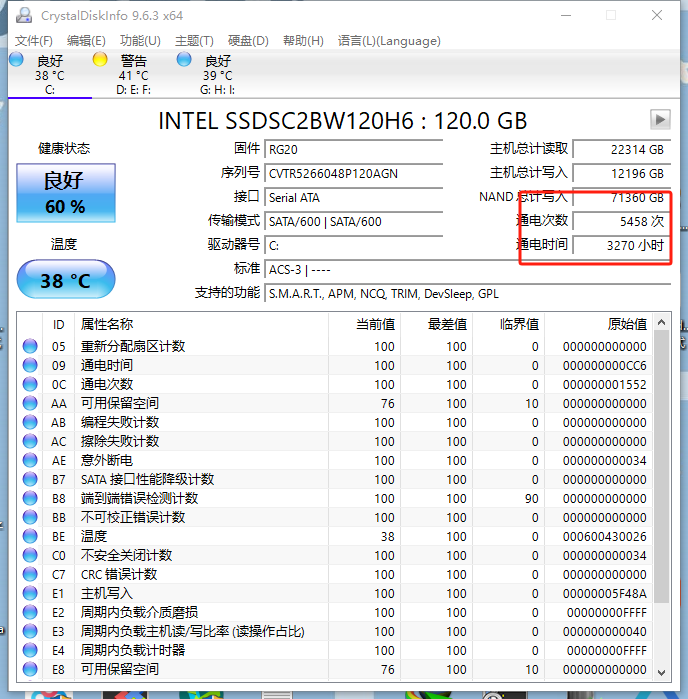Open the 语言(L)(Language) menu
Image resolution: width=688 pixels, height=699 pixels.
pos(389,41)
